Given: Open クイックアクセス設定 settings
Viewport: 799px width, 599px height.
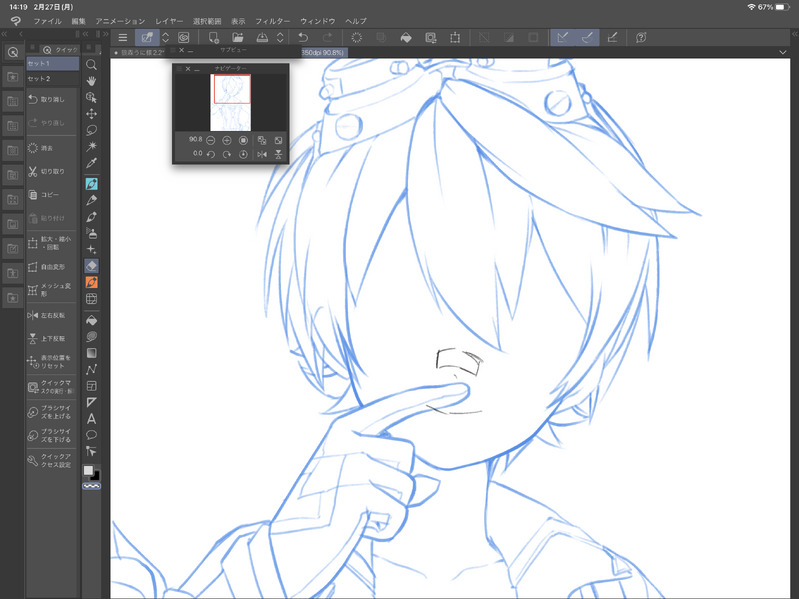Looking at the screenshot, I should tap(49, 461).
